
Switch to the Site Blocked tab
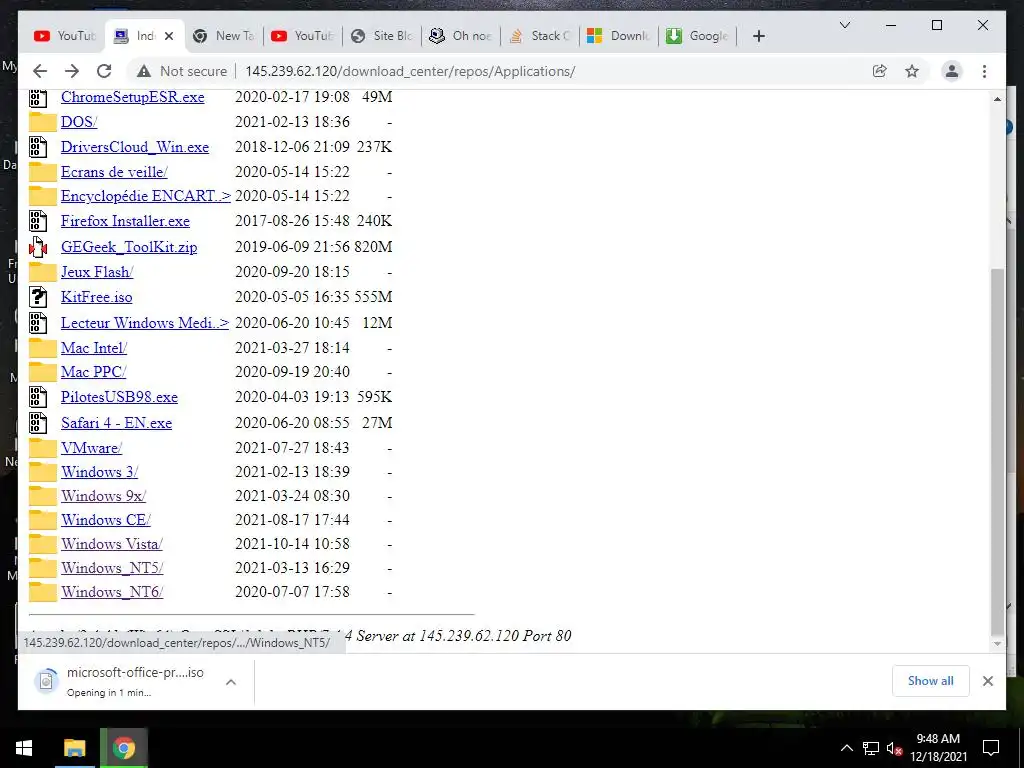[382, 36]
